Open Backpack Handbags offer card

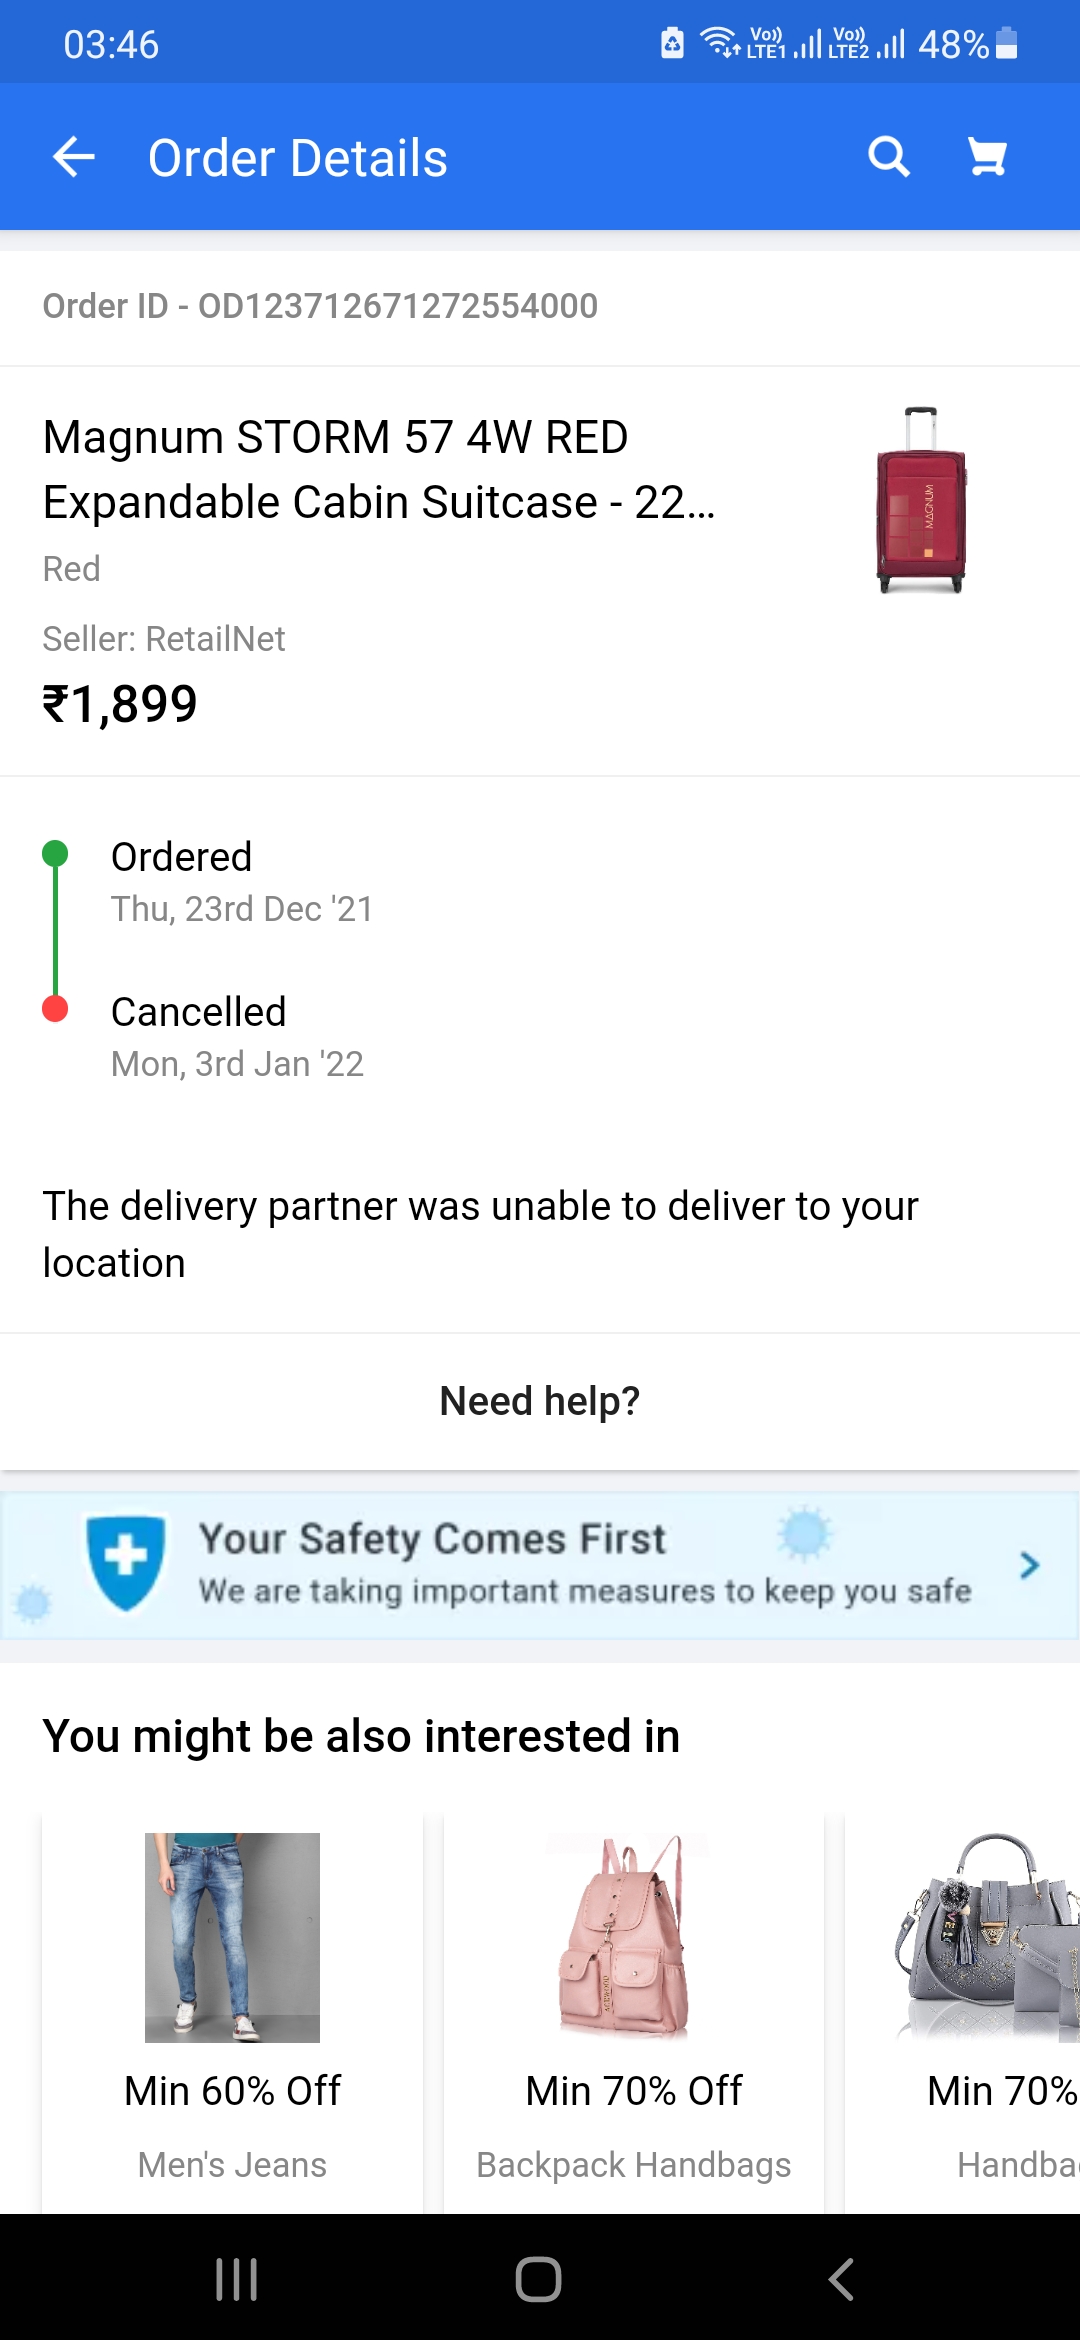(634, 2010)
